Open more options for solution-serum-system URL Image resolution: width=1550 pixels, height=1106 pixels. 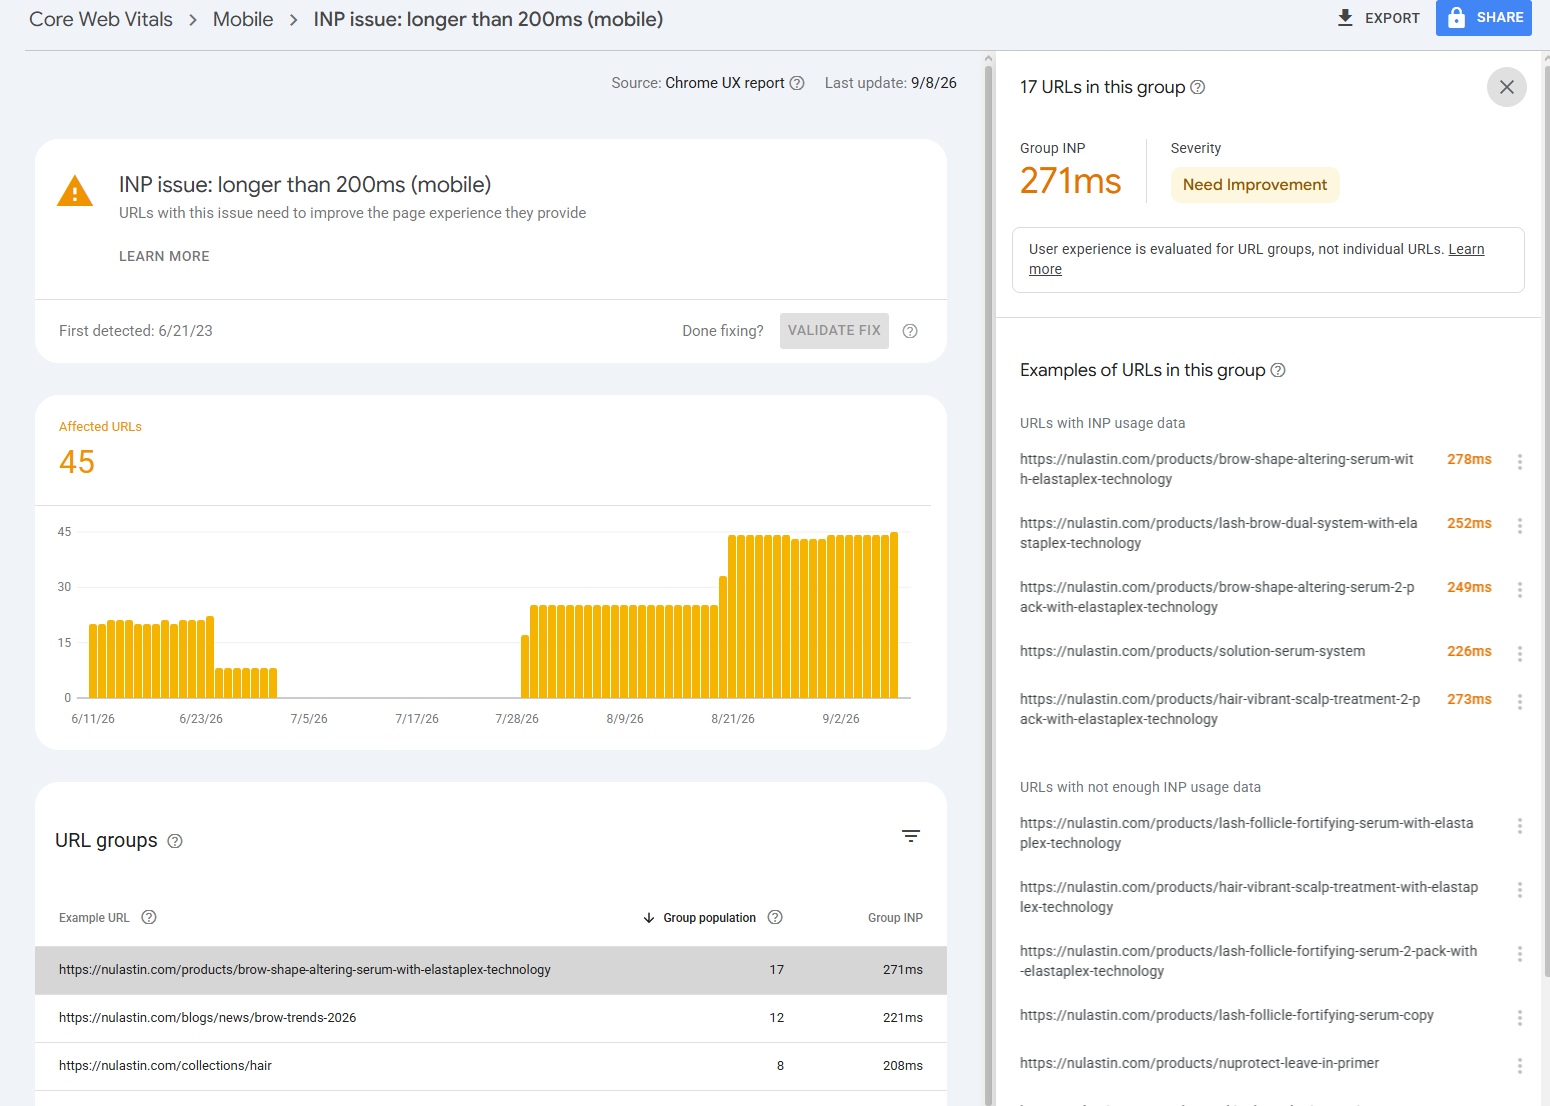(x=1519, y=654)
